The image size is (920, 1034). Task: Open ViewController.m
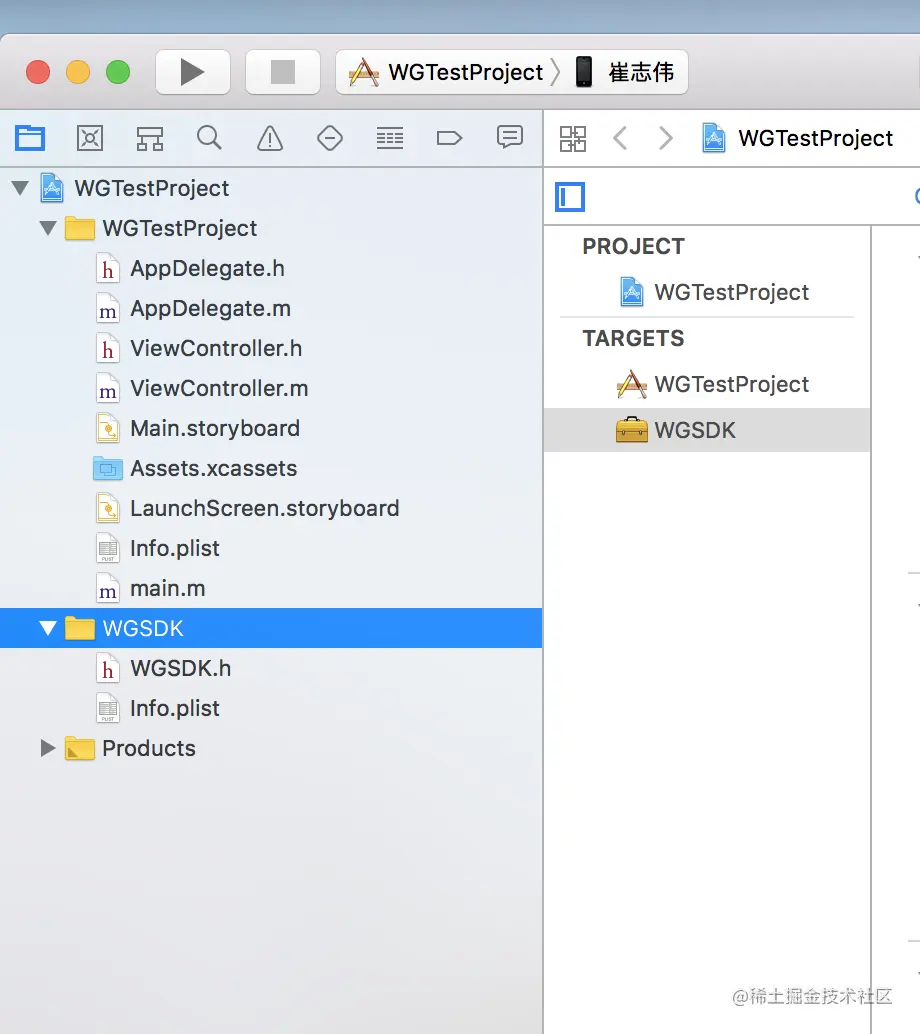point(271,388)
